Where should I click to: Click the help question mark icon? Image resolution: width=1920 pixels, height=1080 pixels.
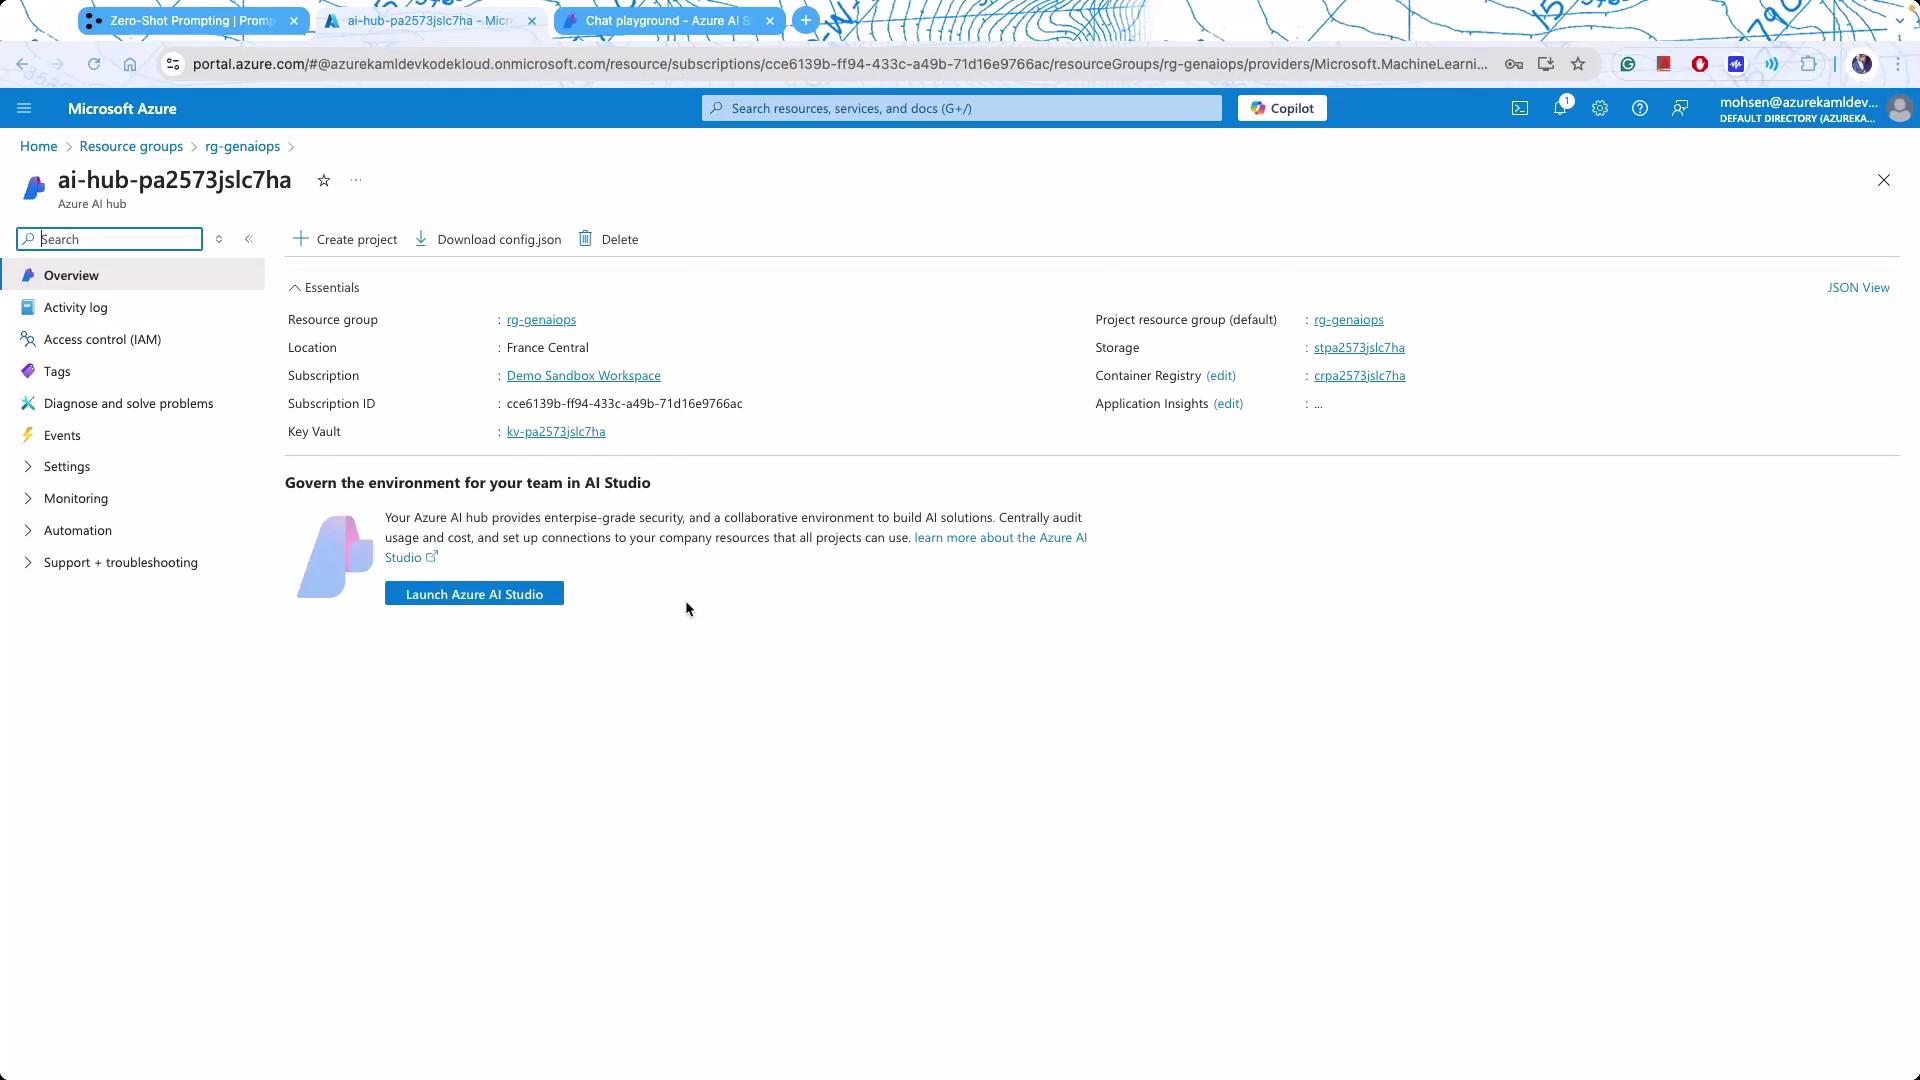tap(1640, 108)
